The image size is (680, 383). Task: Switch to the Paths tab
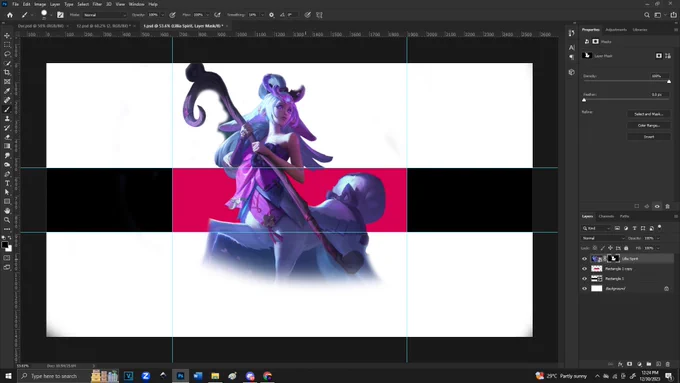624,216
